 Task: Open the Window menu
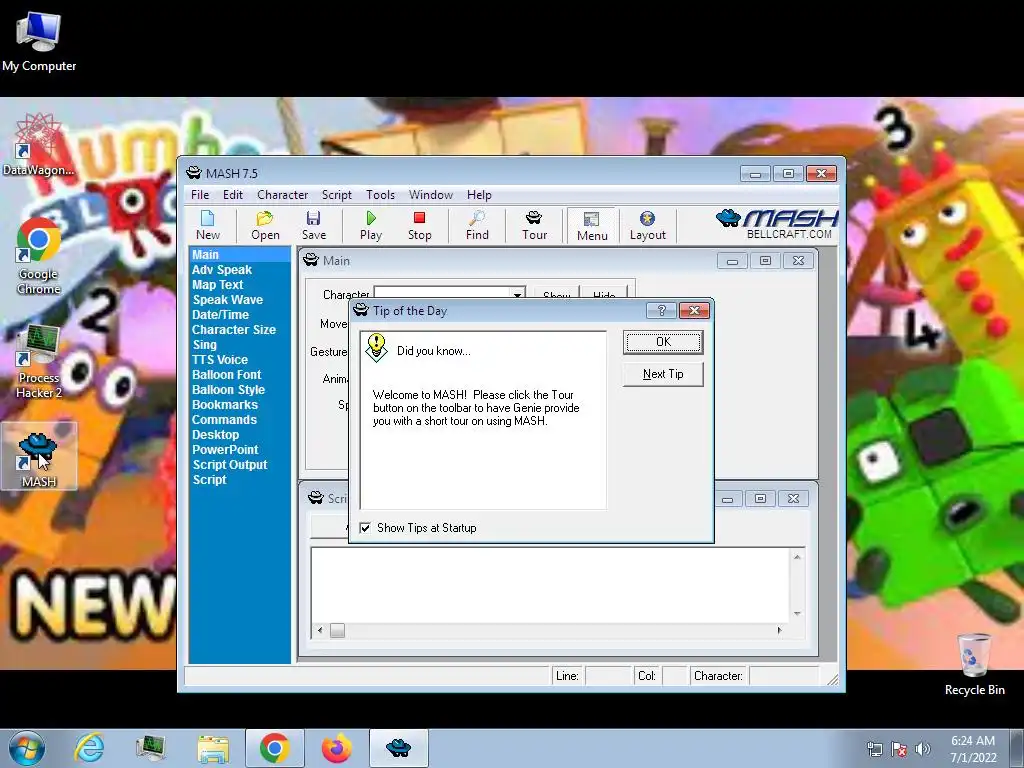430,195
